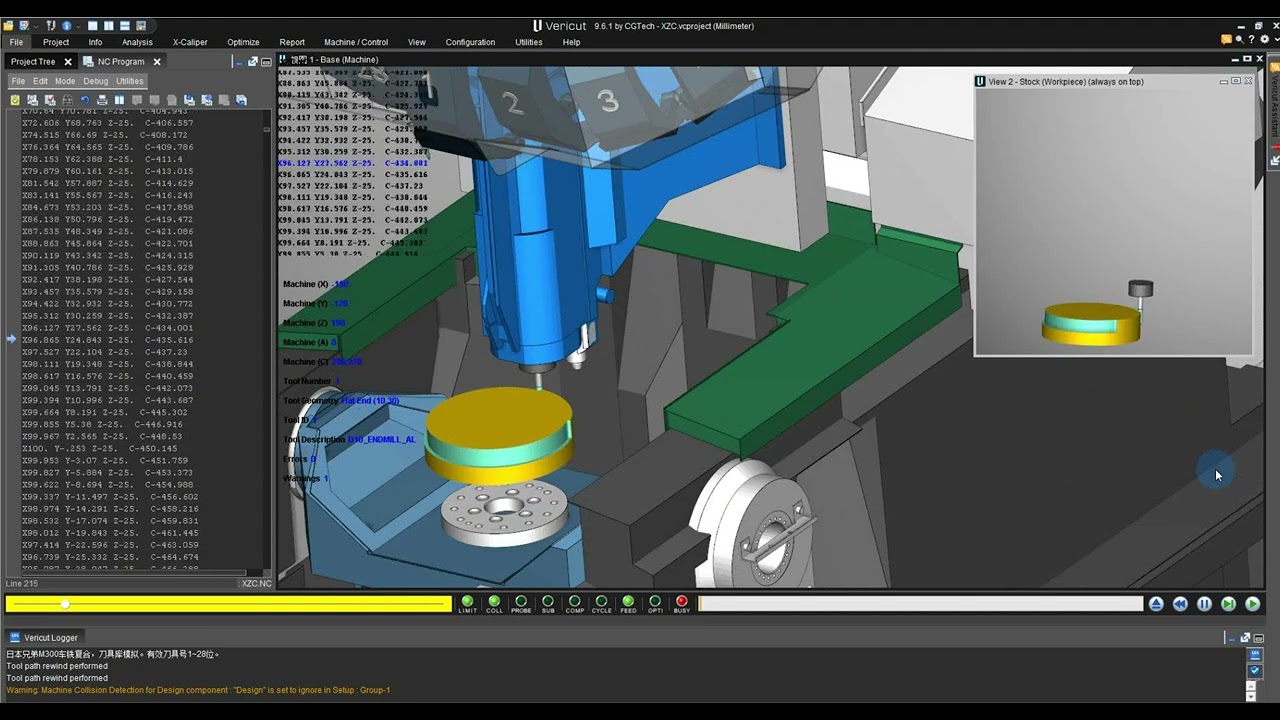Open the tool manager wrench icon
The image size is (1280, 720).
[51, 26]
